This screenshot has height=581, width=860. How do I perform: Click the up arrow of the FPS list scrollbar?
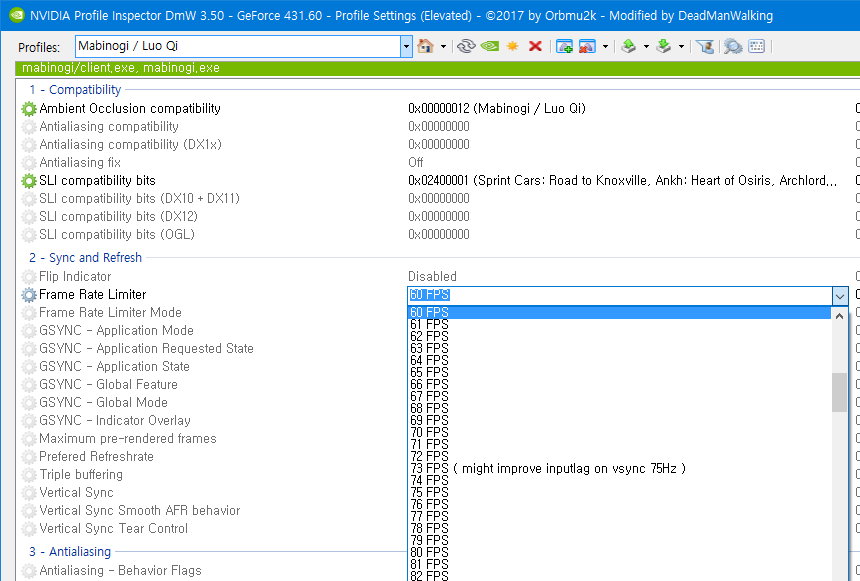[x=839, y=315]
